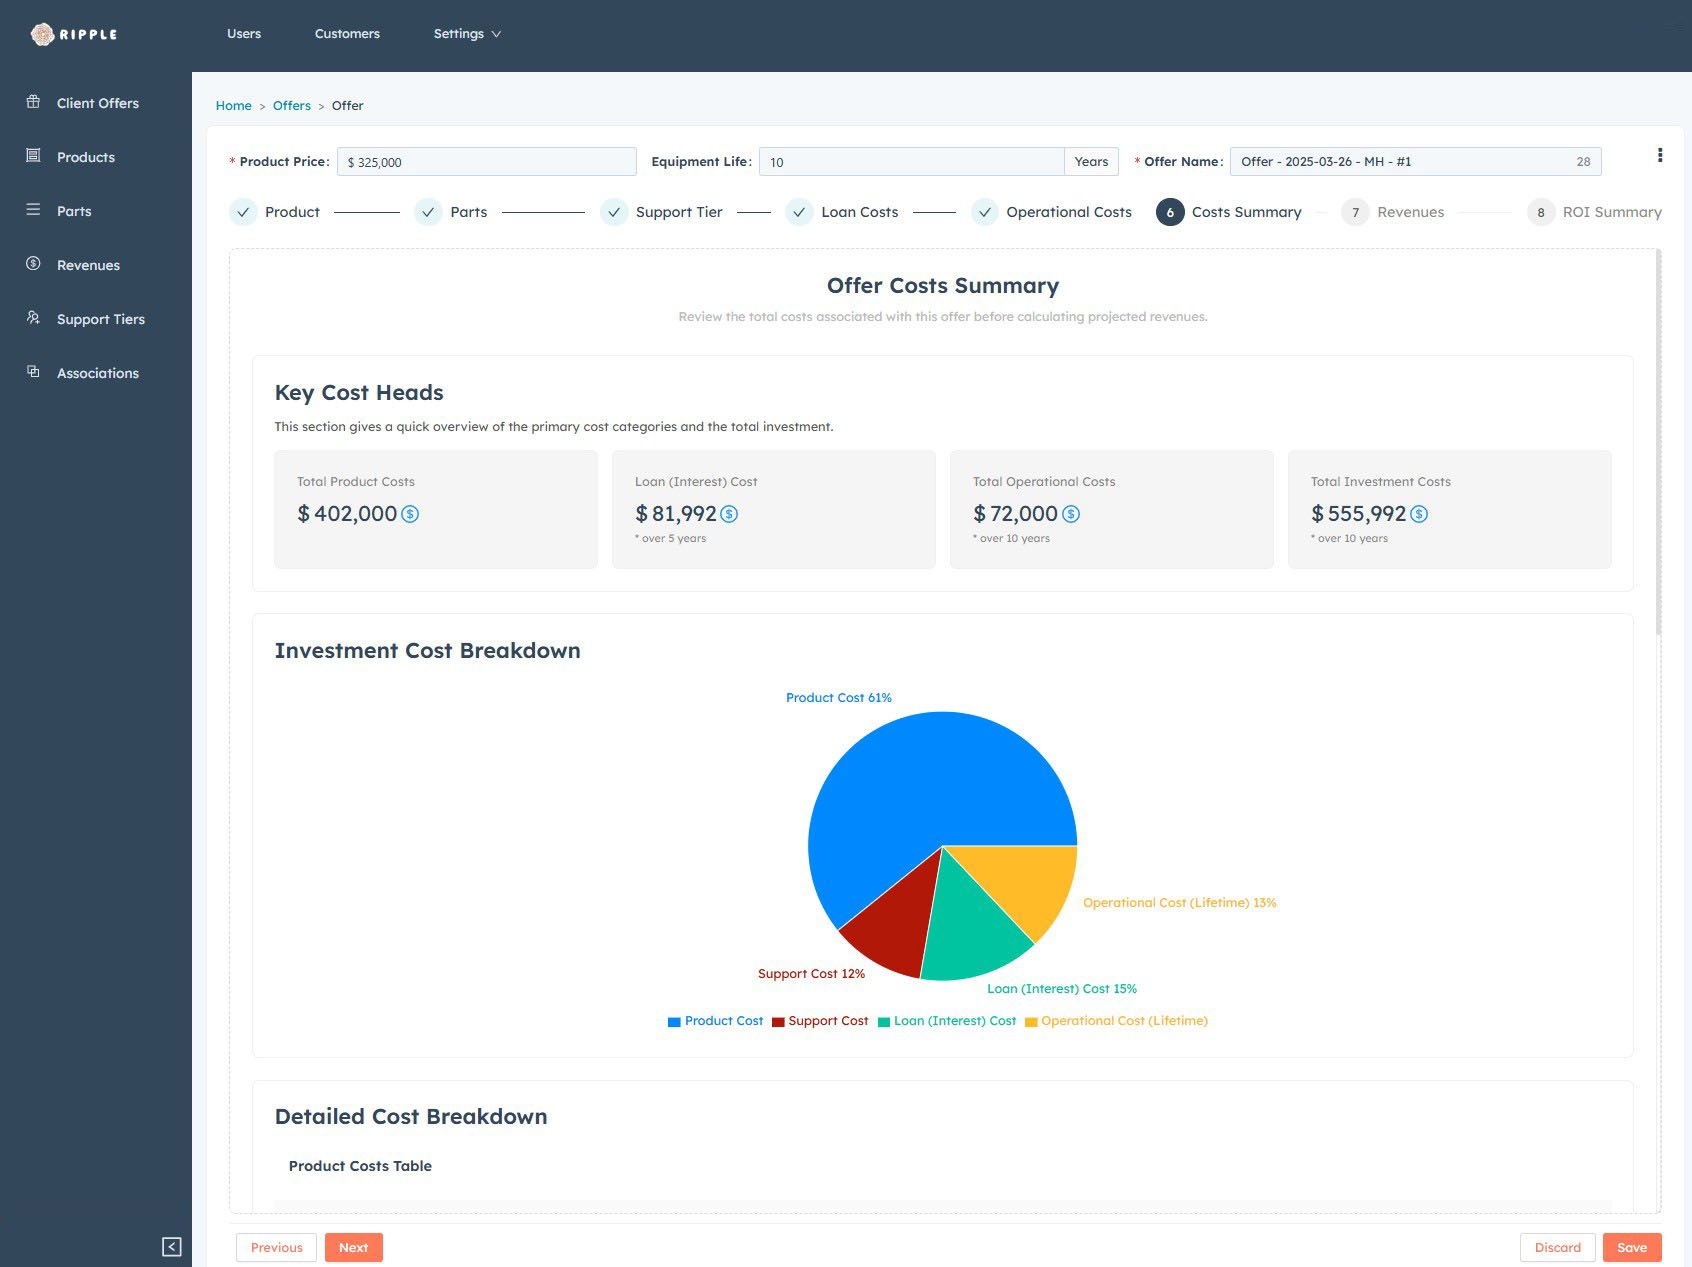Image resolution: width=1692 pixels, height=1267 pixels.
Task: Click the Next button
Action: pos(354,1247)
